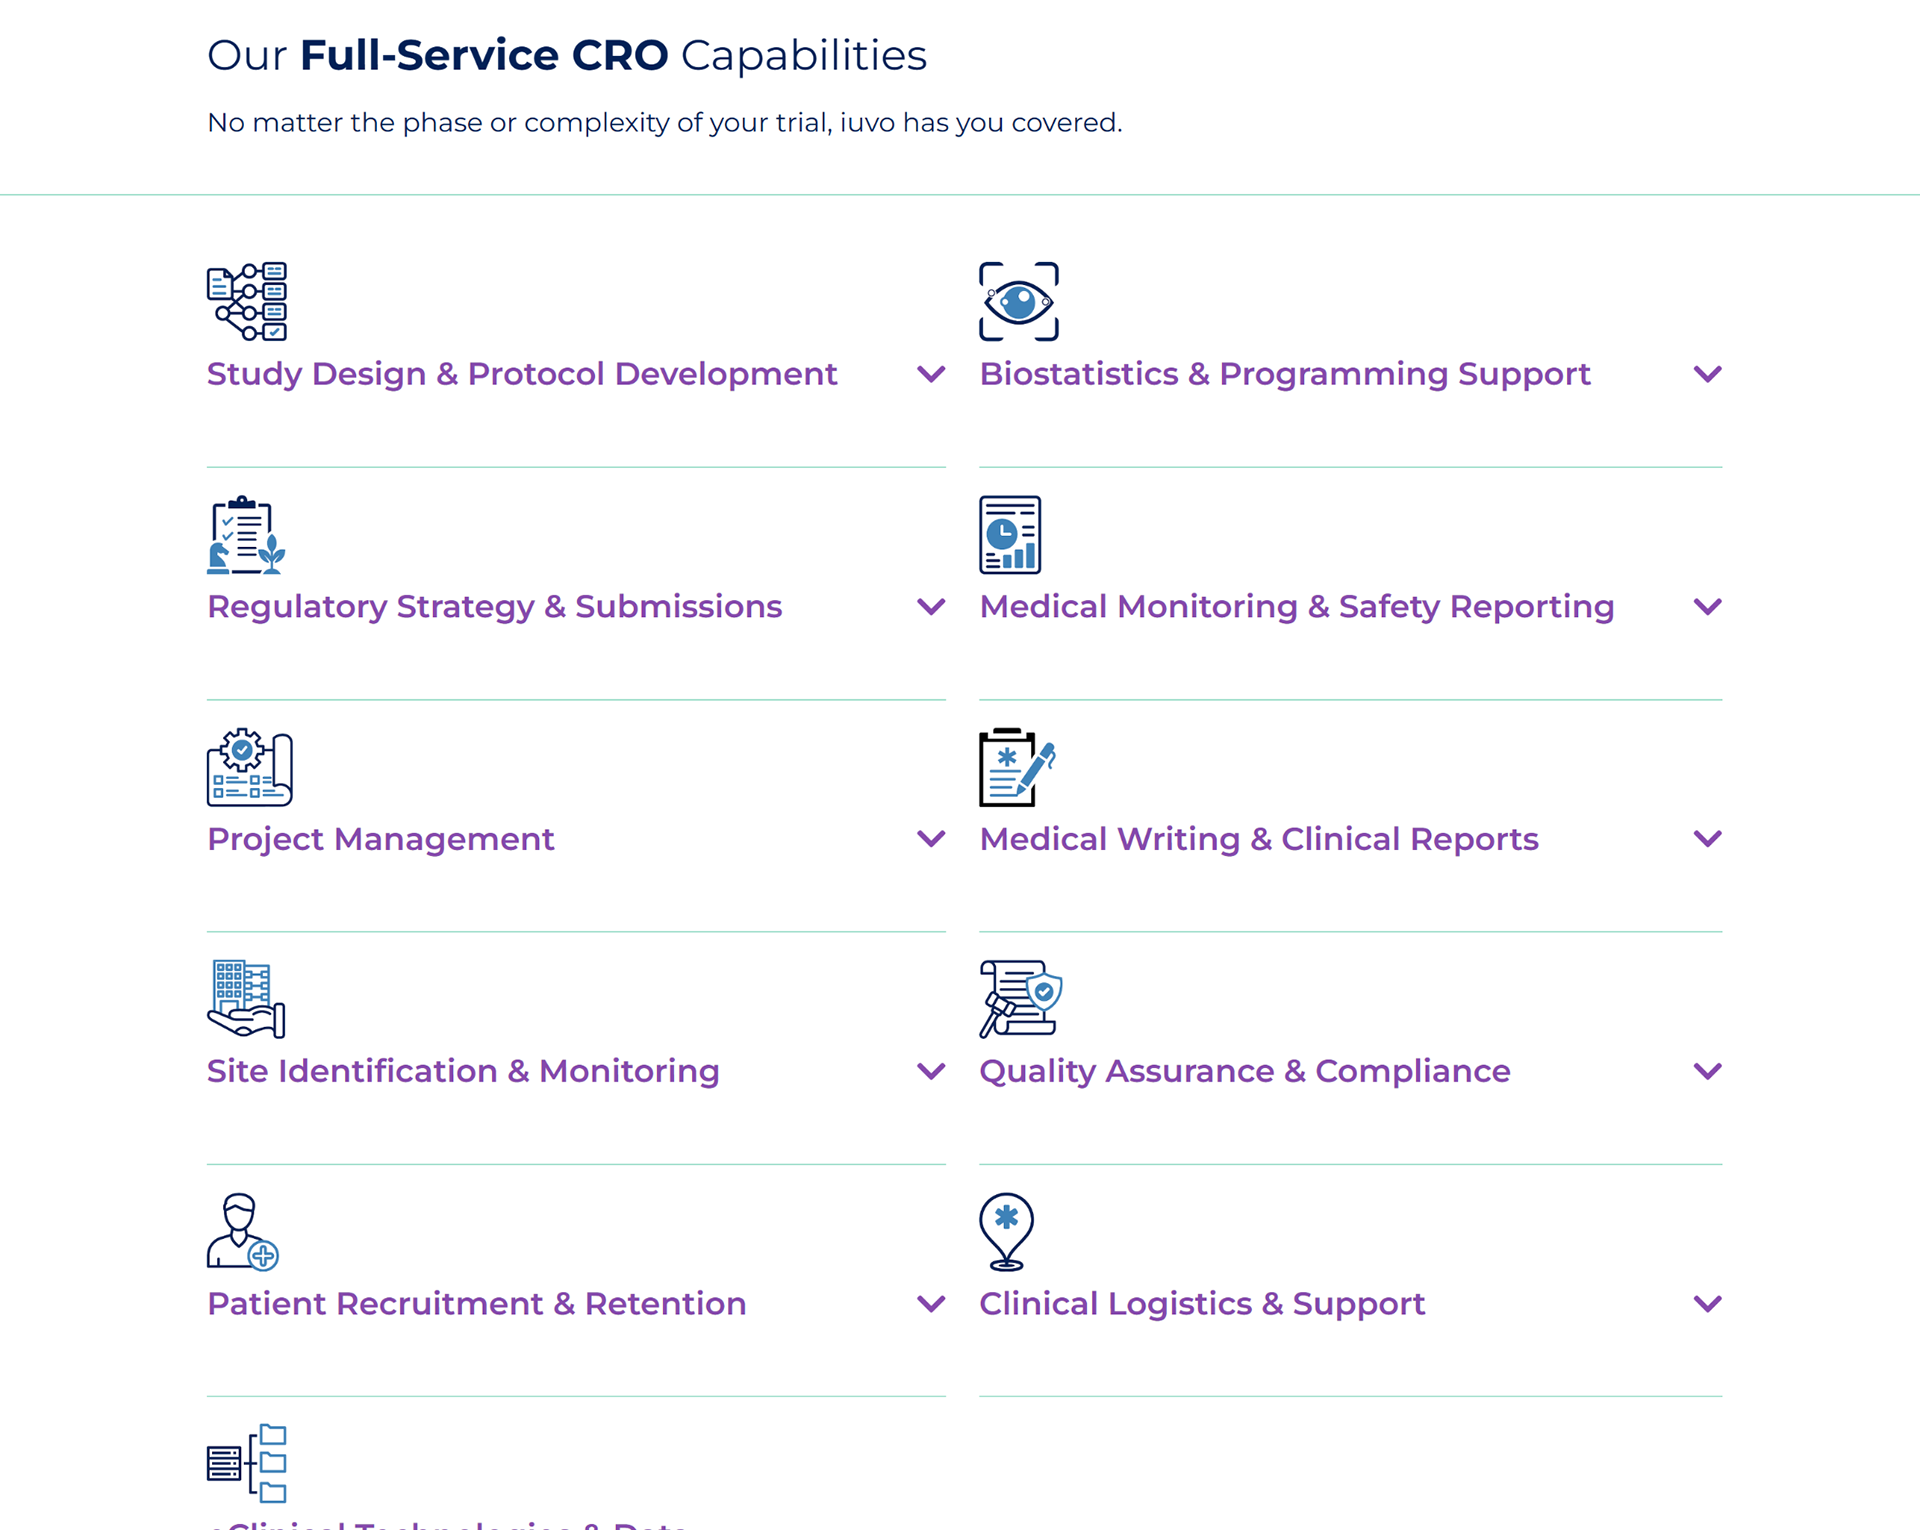1920x1530 pixels.
Task: Click the Site Identification building hand icon
Action: click(x=246, y=999)
